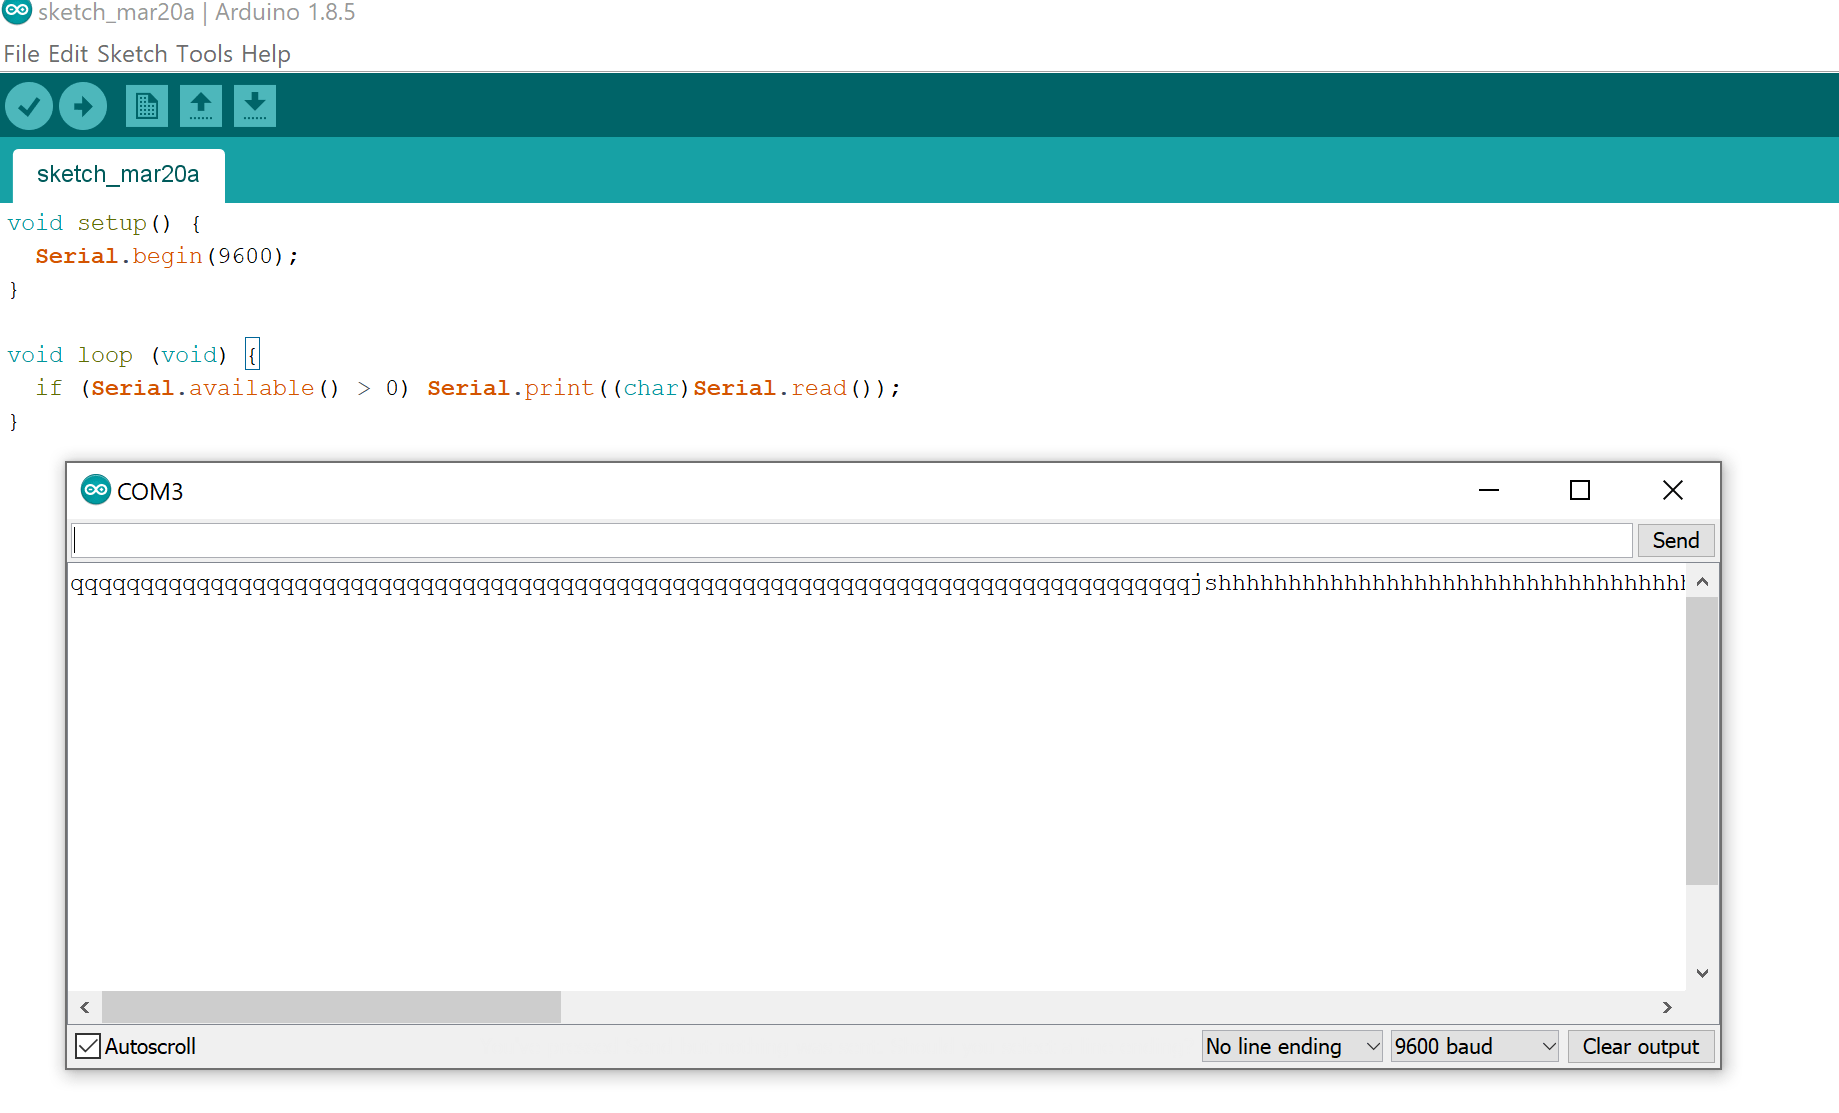Click the serial output text line of q's
This screenshot has height=1113, width=1839.
click(x=877, y=584)
